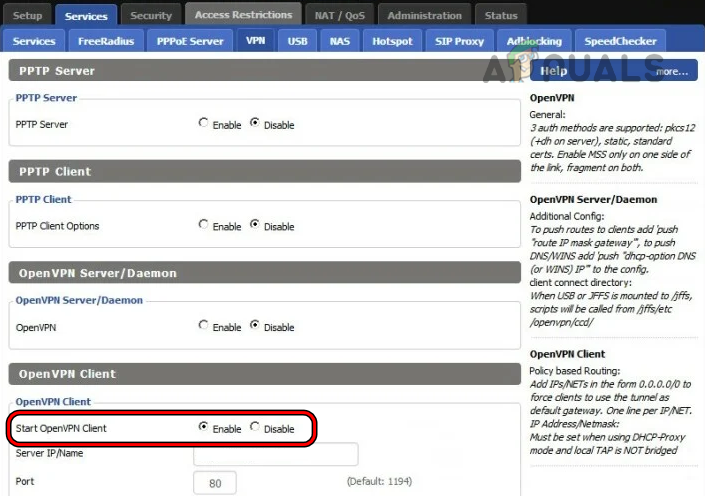Click the "Server IP/Name" label
The width and height of the screenshot is (705, 496).
[49, 453]
